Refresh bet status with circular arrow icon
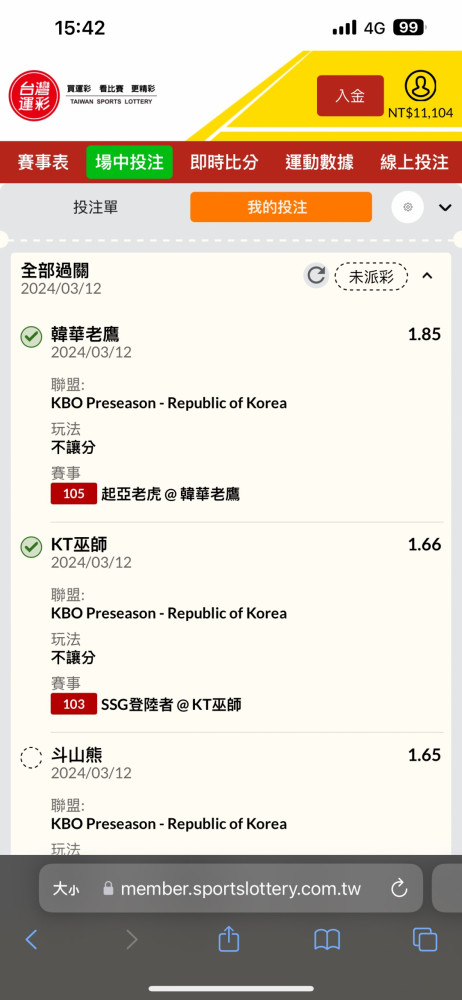Image resolution: width=462 pixels, height=1000 pixels. click(x=315, y=276)
